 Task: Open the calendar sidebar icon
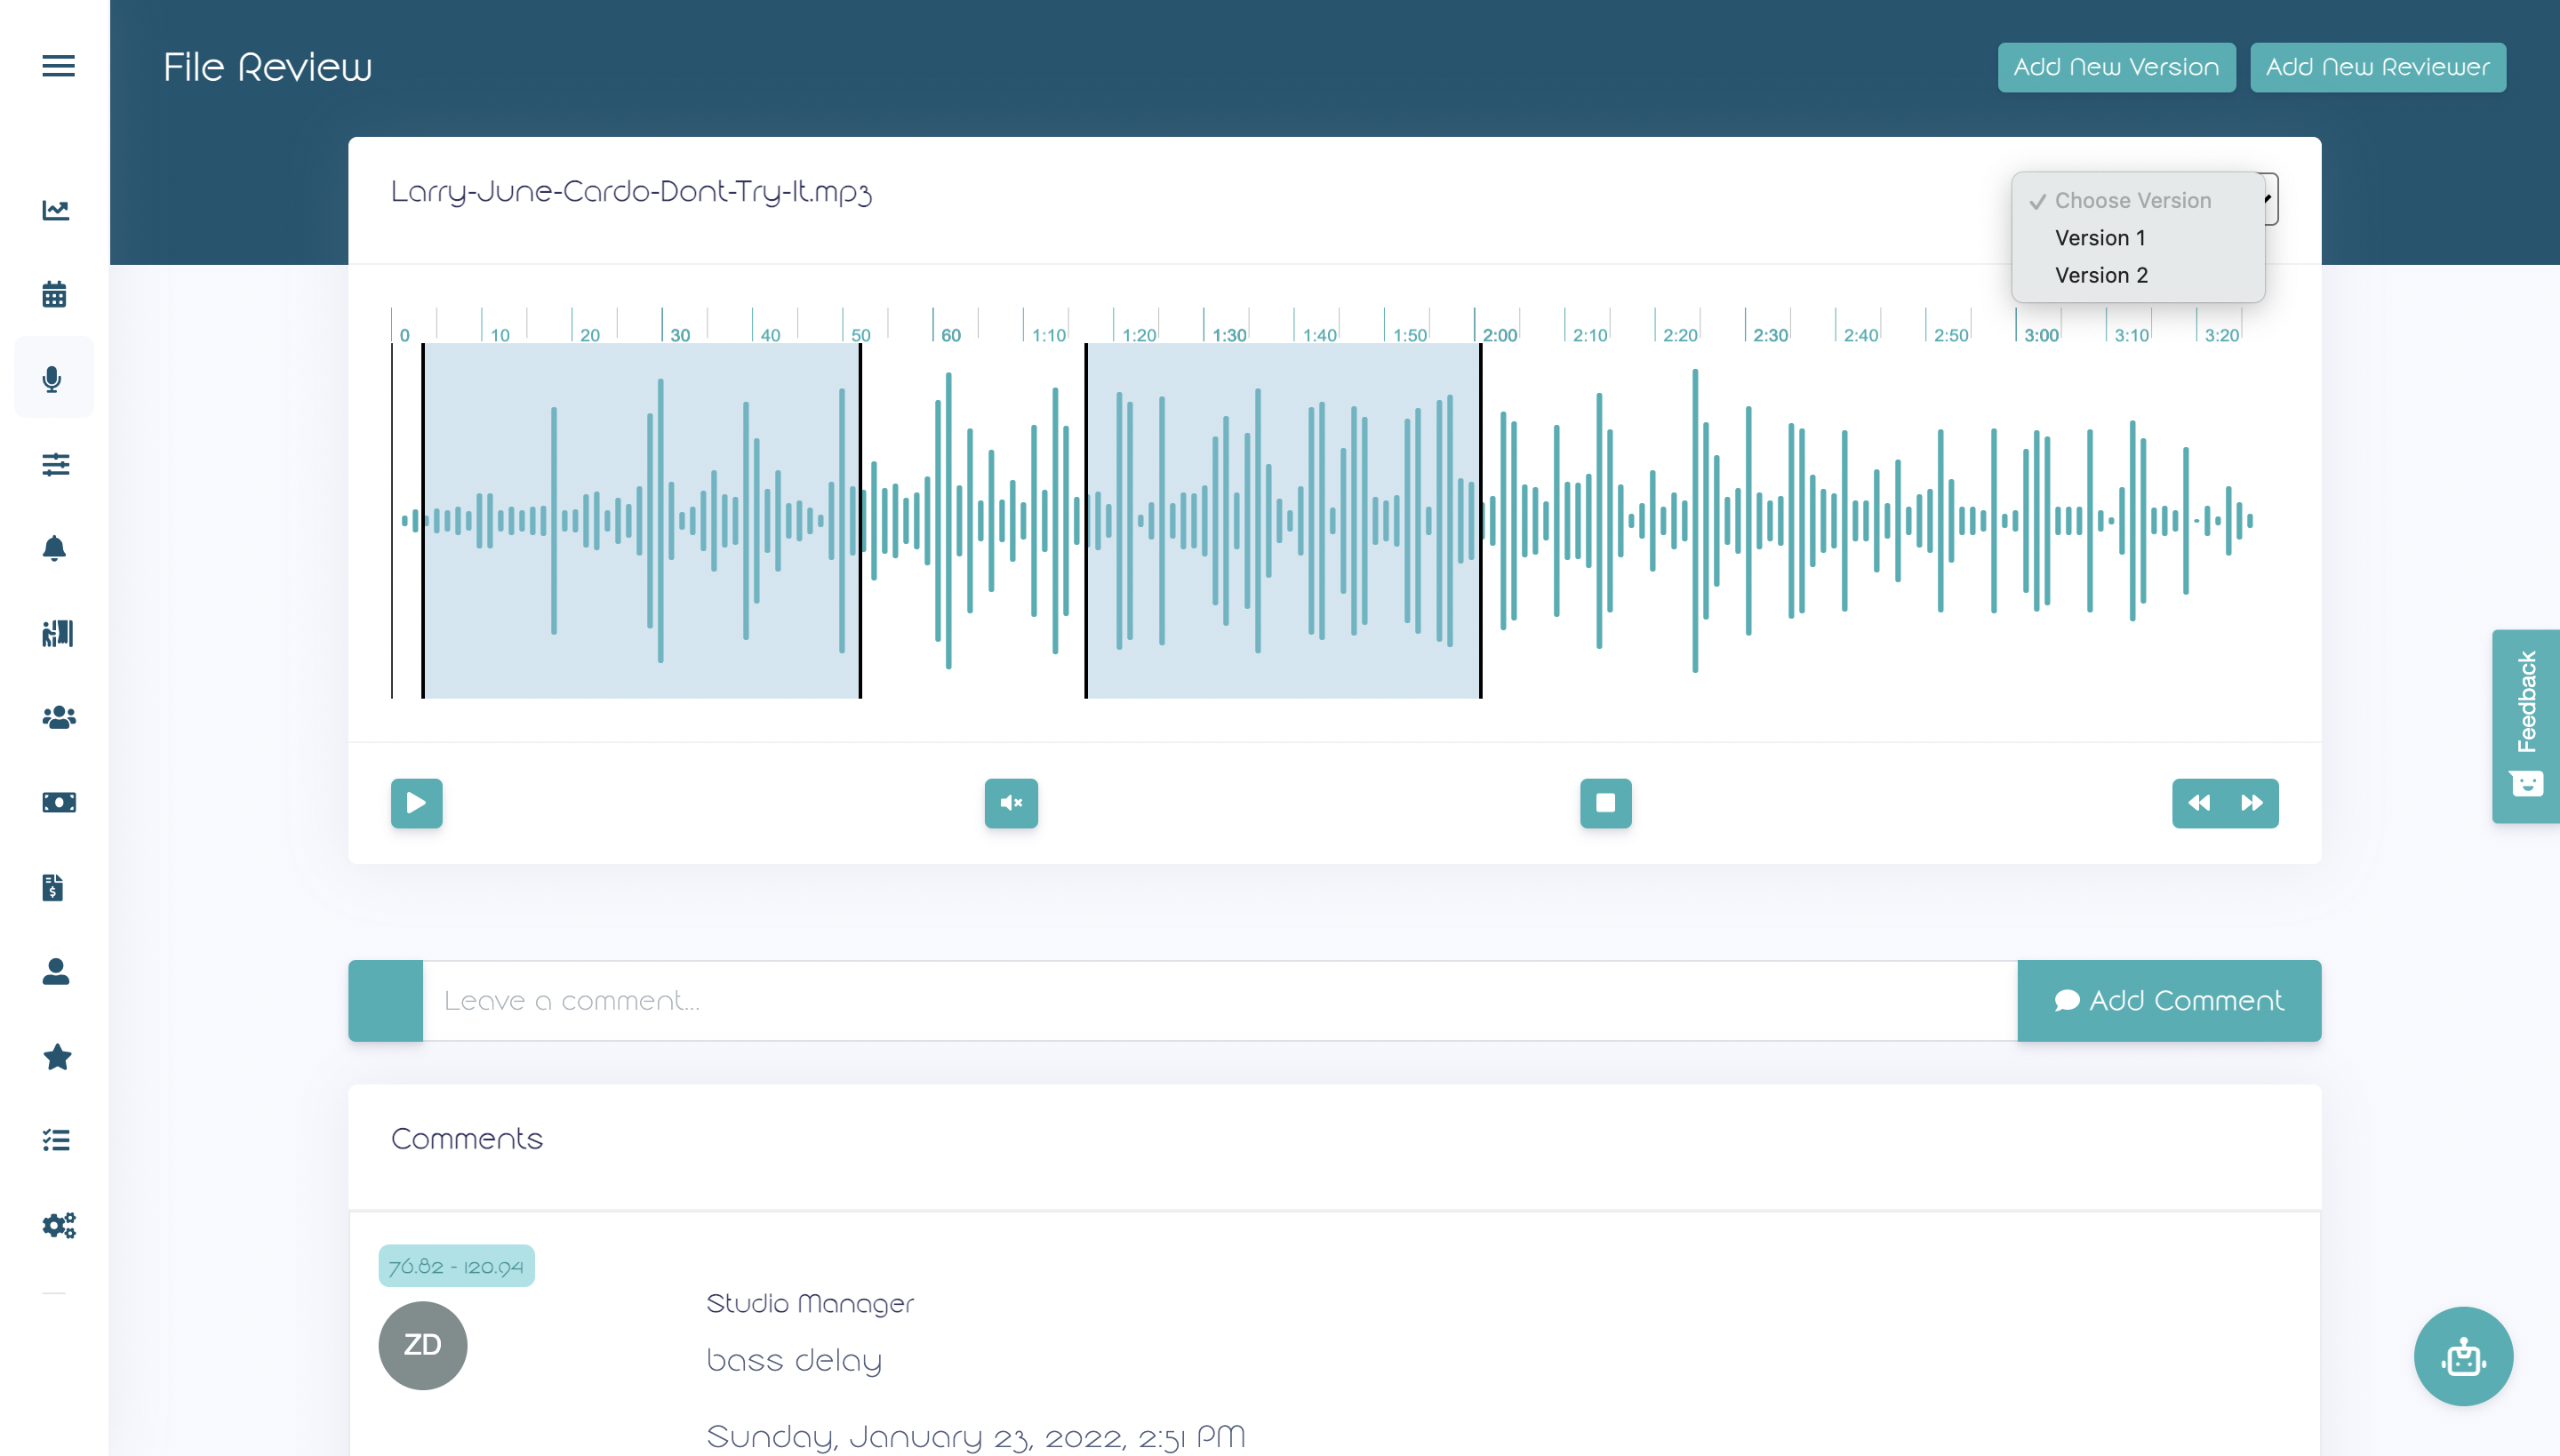54,294
